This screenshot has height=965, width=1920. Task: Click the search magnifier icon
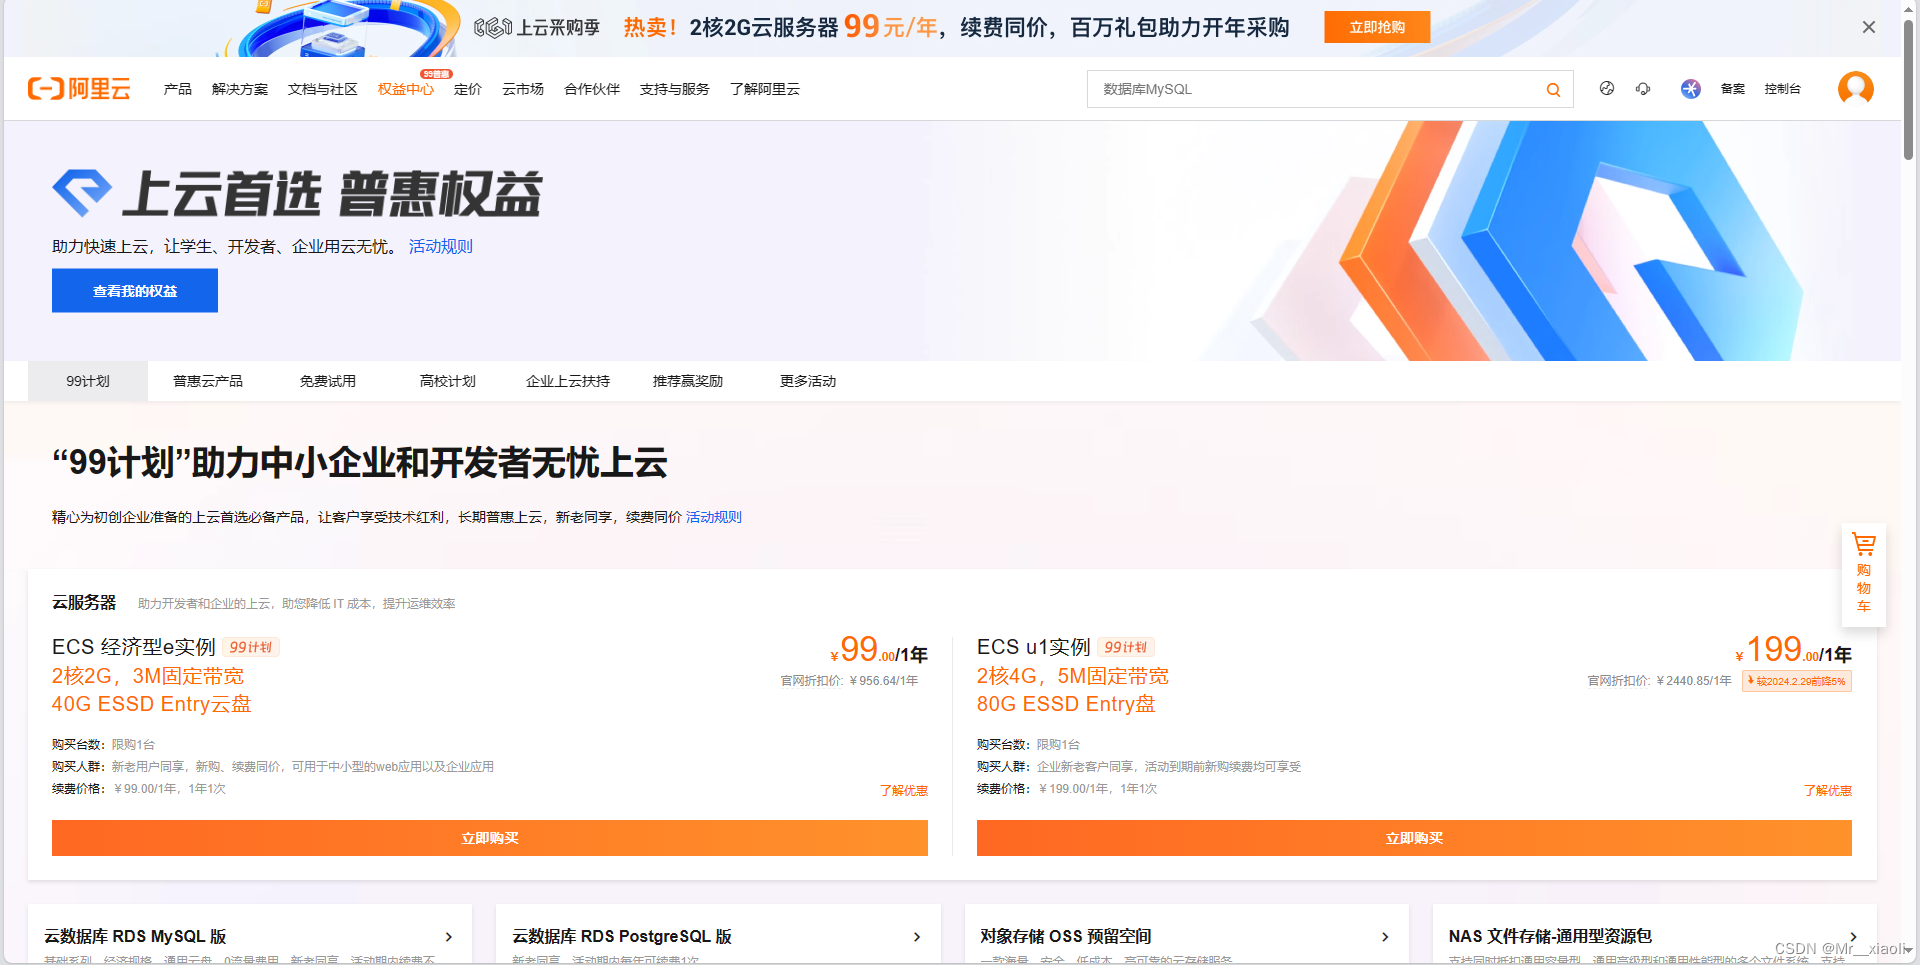pos(1552,89)
